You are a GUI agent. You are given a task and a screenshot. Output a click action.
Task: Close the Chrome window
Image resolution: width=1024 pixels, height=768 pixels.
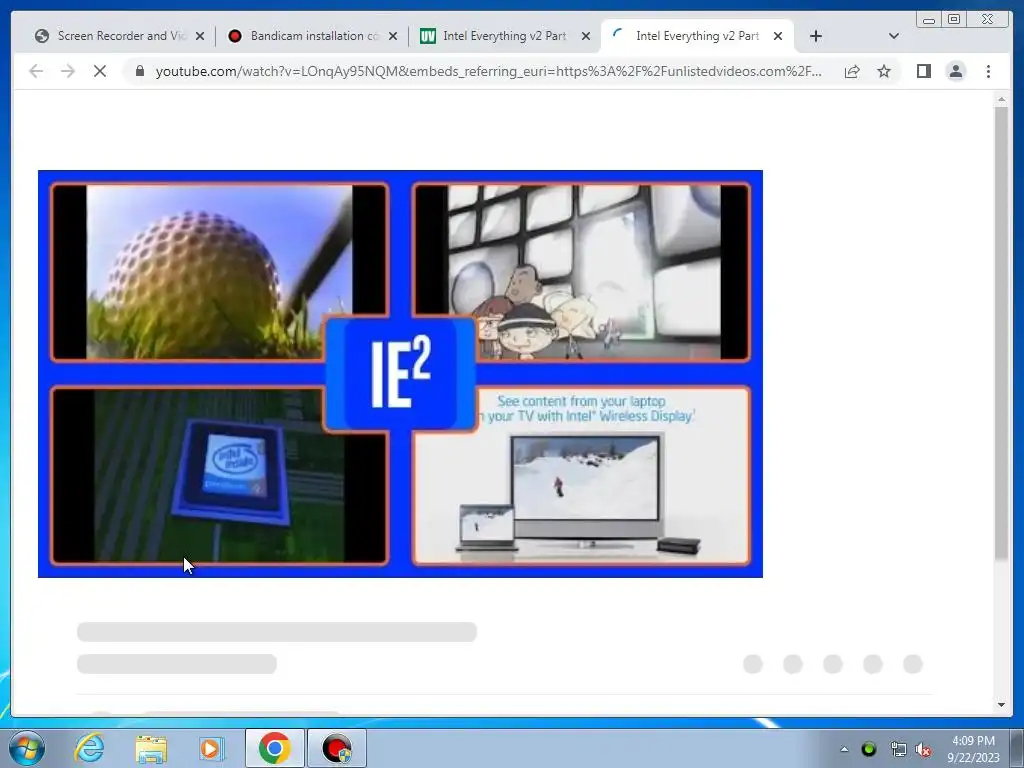pos(987,20)
